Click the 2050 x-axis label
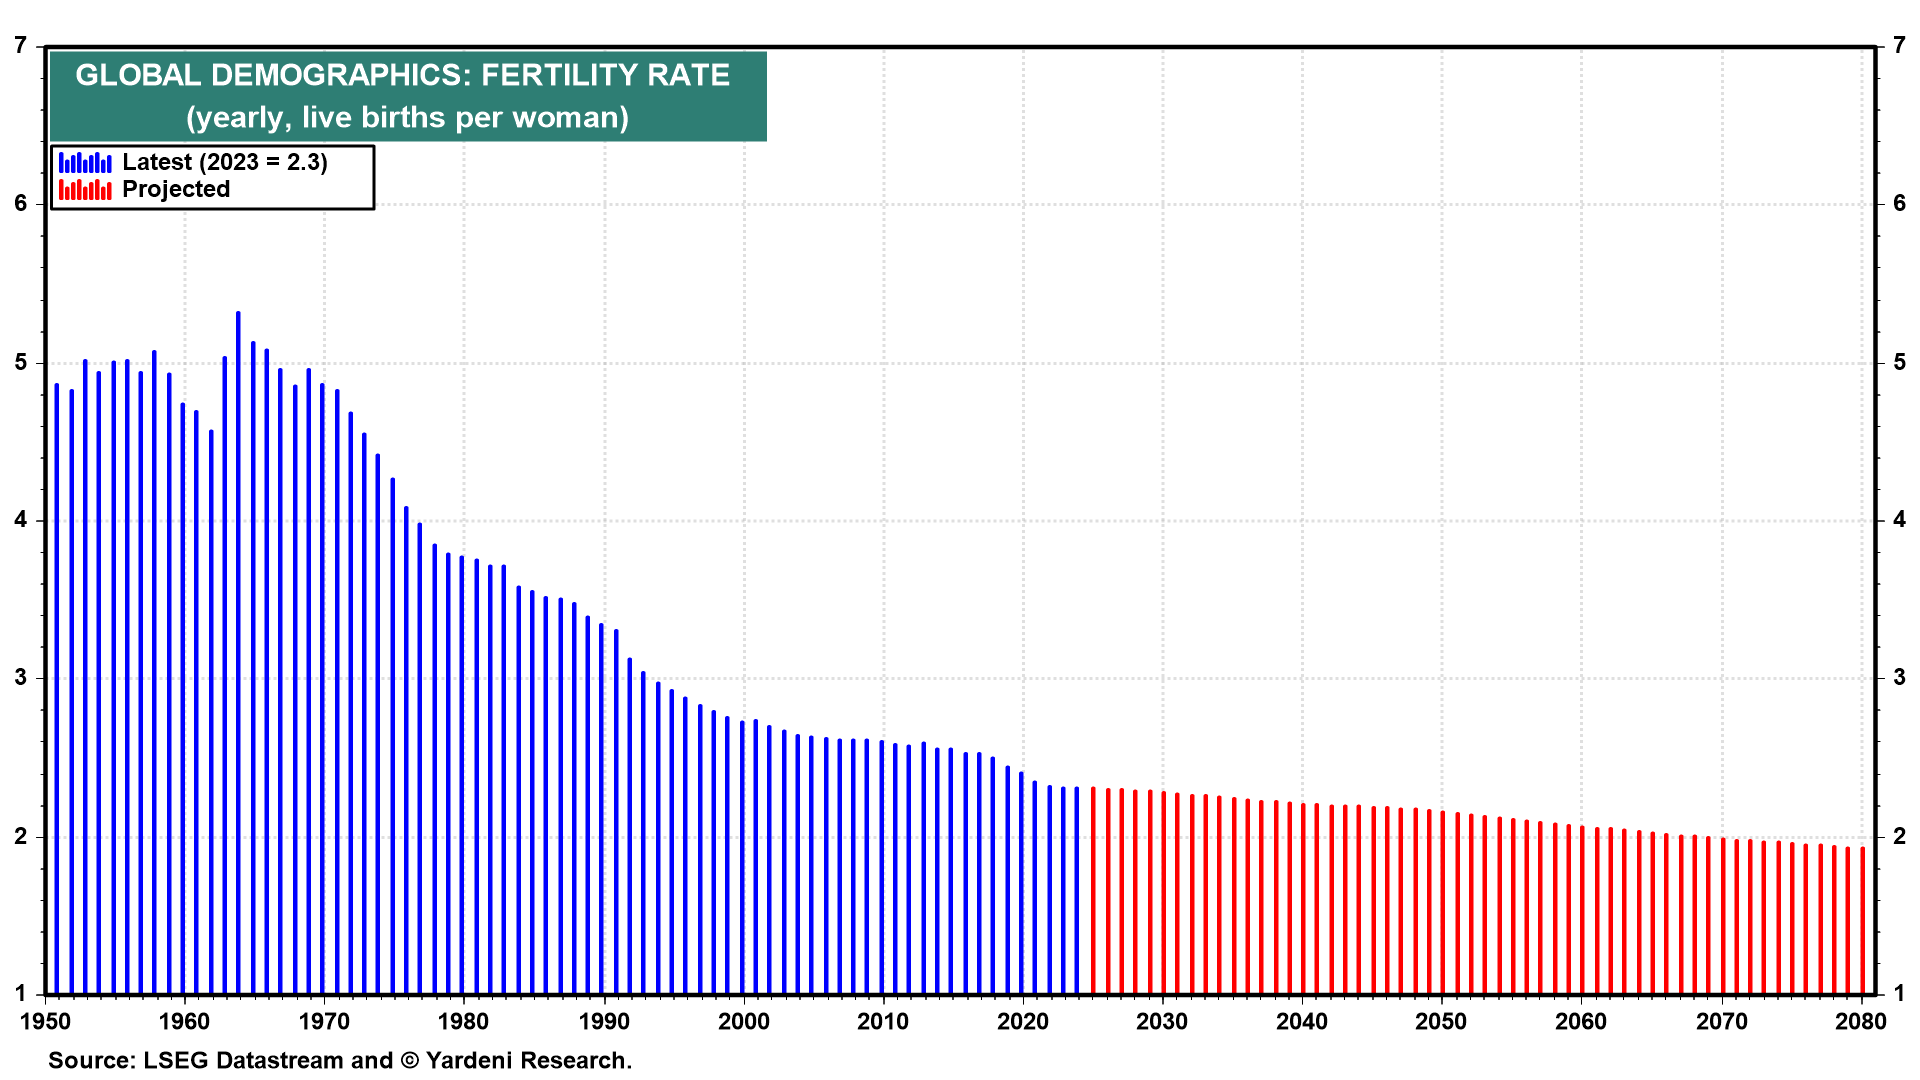The height and width of the screenshot is (1080, 1920). tap(1441, 1022)
